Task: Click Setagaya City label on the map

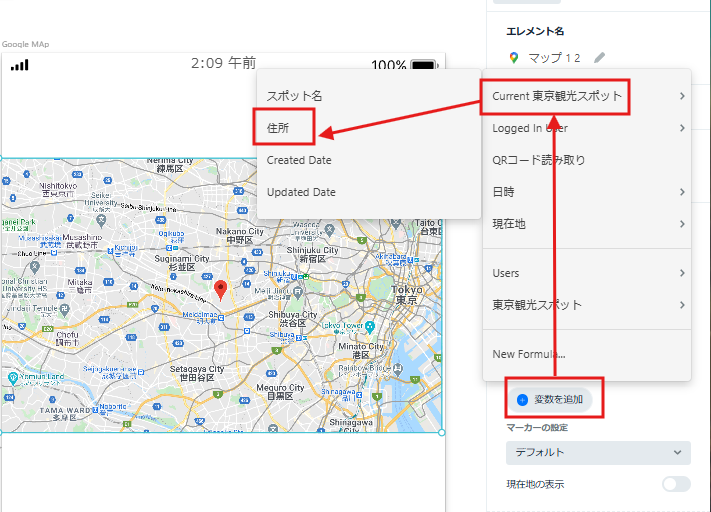Action: coord(197,373)
